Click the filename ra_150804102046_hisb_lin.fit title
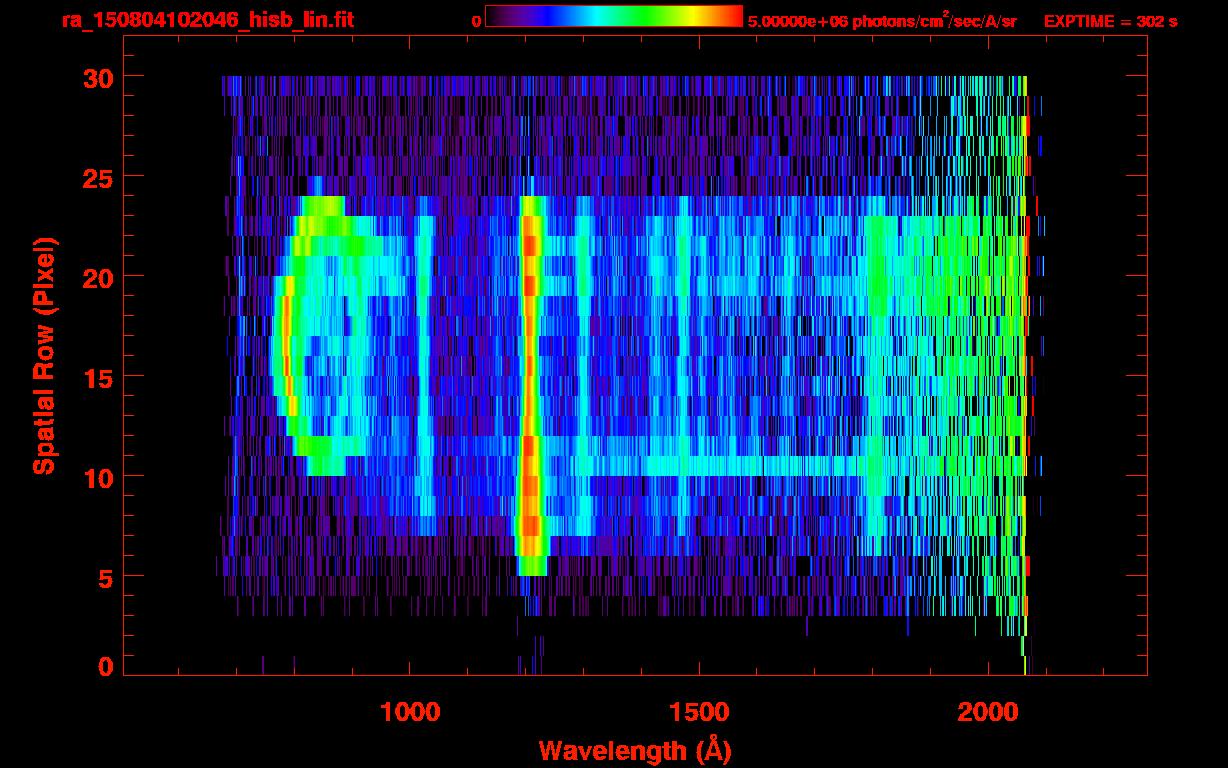 click(x=207, y=20)
